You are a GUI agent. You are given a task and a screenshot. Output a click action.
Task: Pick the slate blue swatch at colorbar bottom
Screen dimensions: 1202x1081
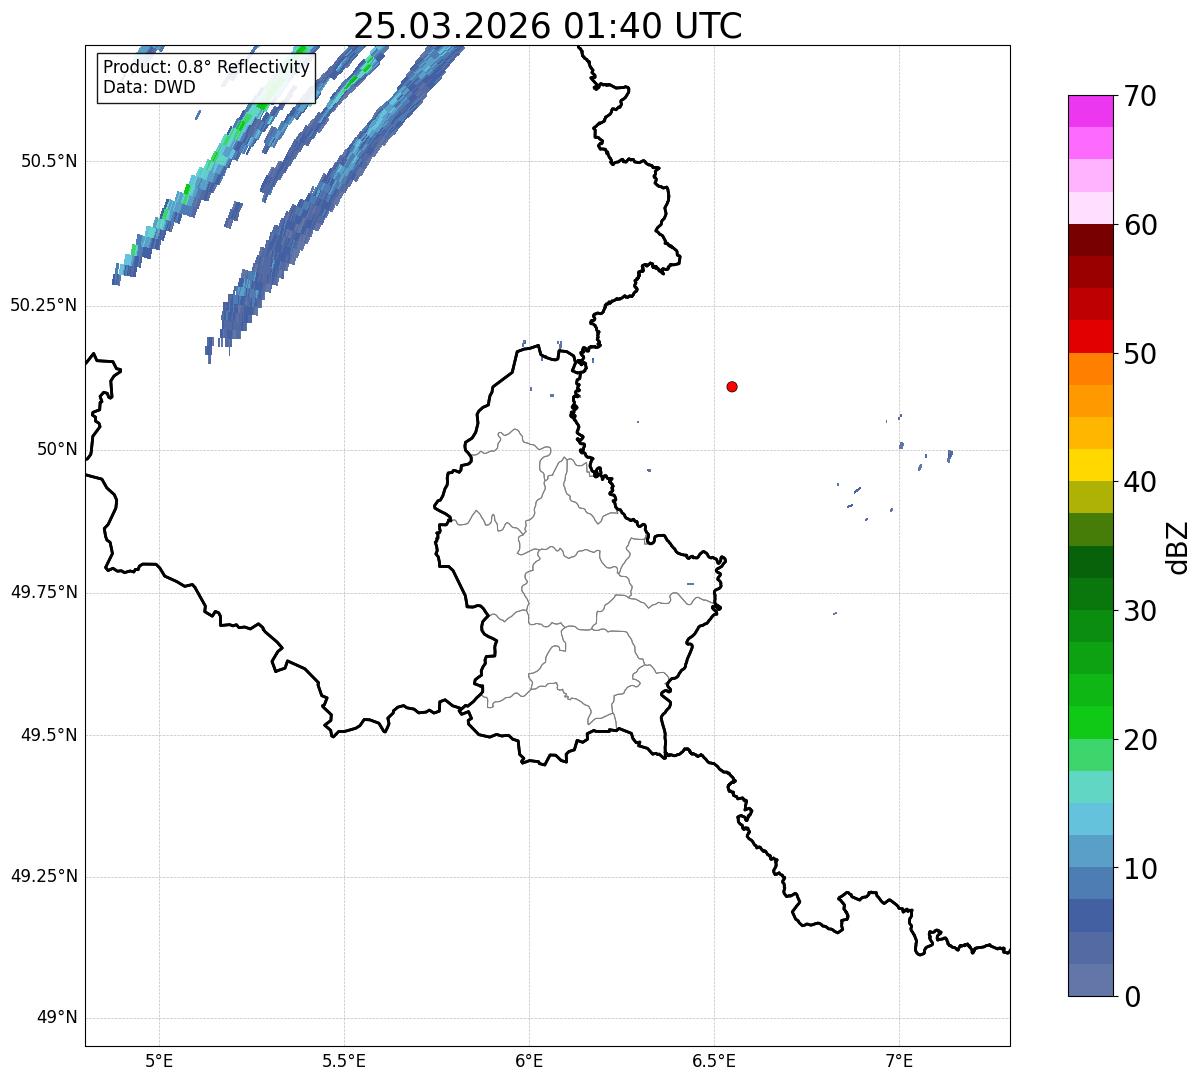[x=1091, y=980]
